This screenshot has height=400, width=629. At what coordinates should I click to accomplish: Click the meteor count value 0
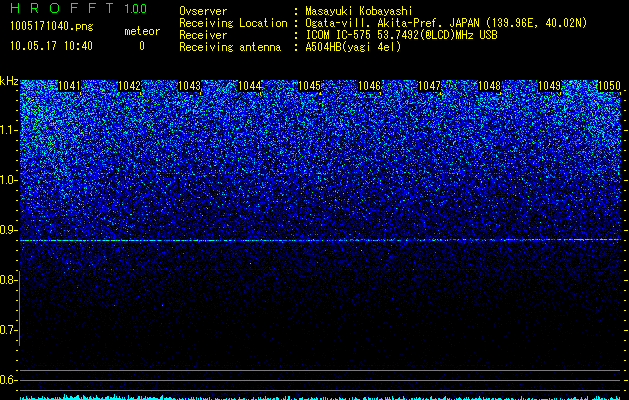142,46
